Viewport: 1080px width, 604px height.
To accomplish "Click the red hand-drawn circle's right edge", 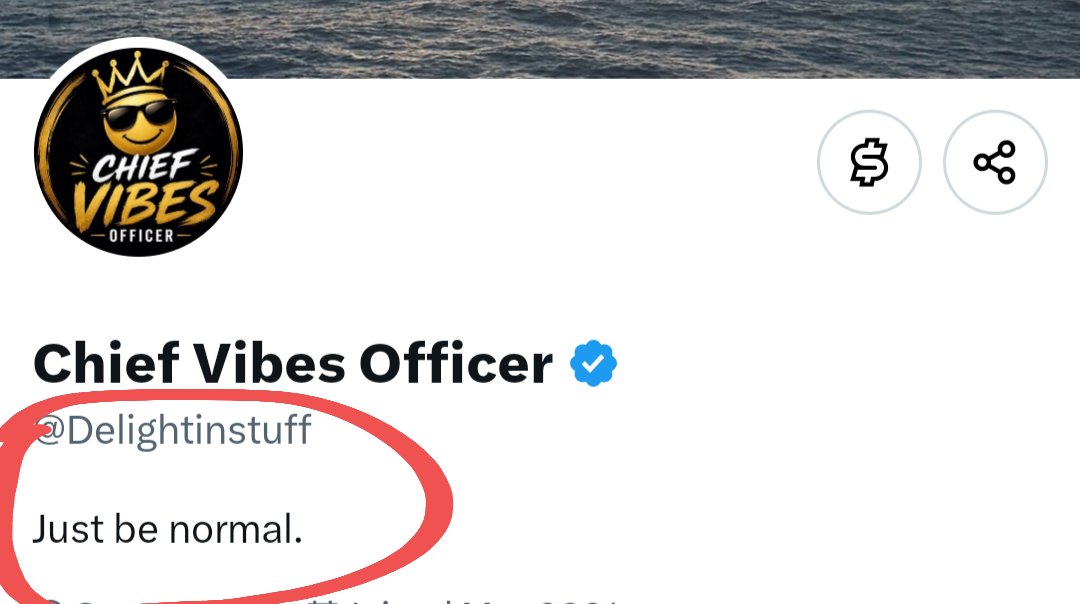I will coord(439,503).
